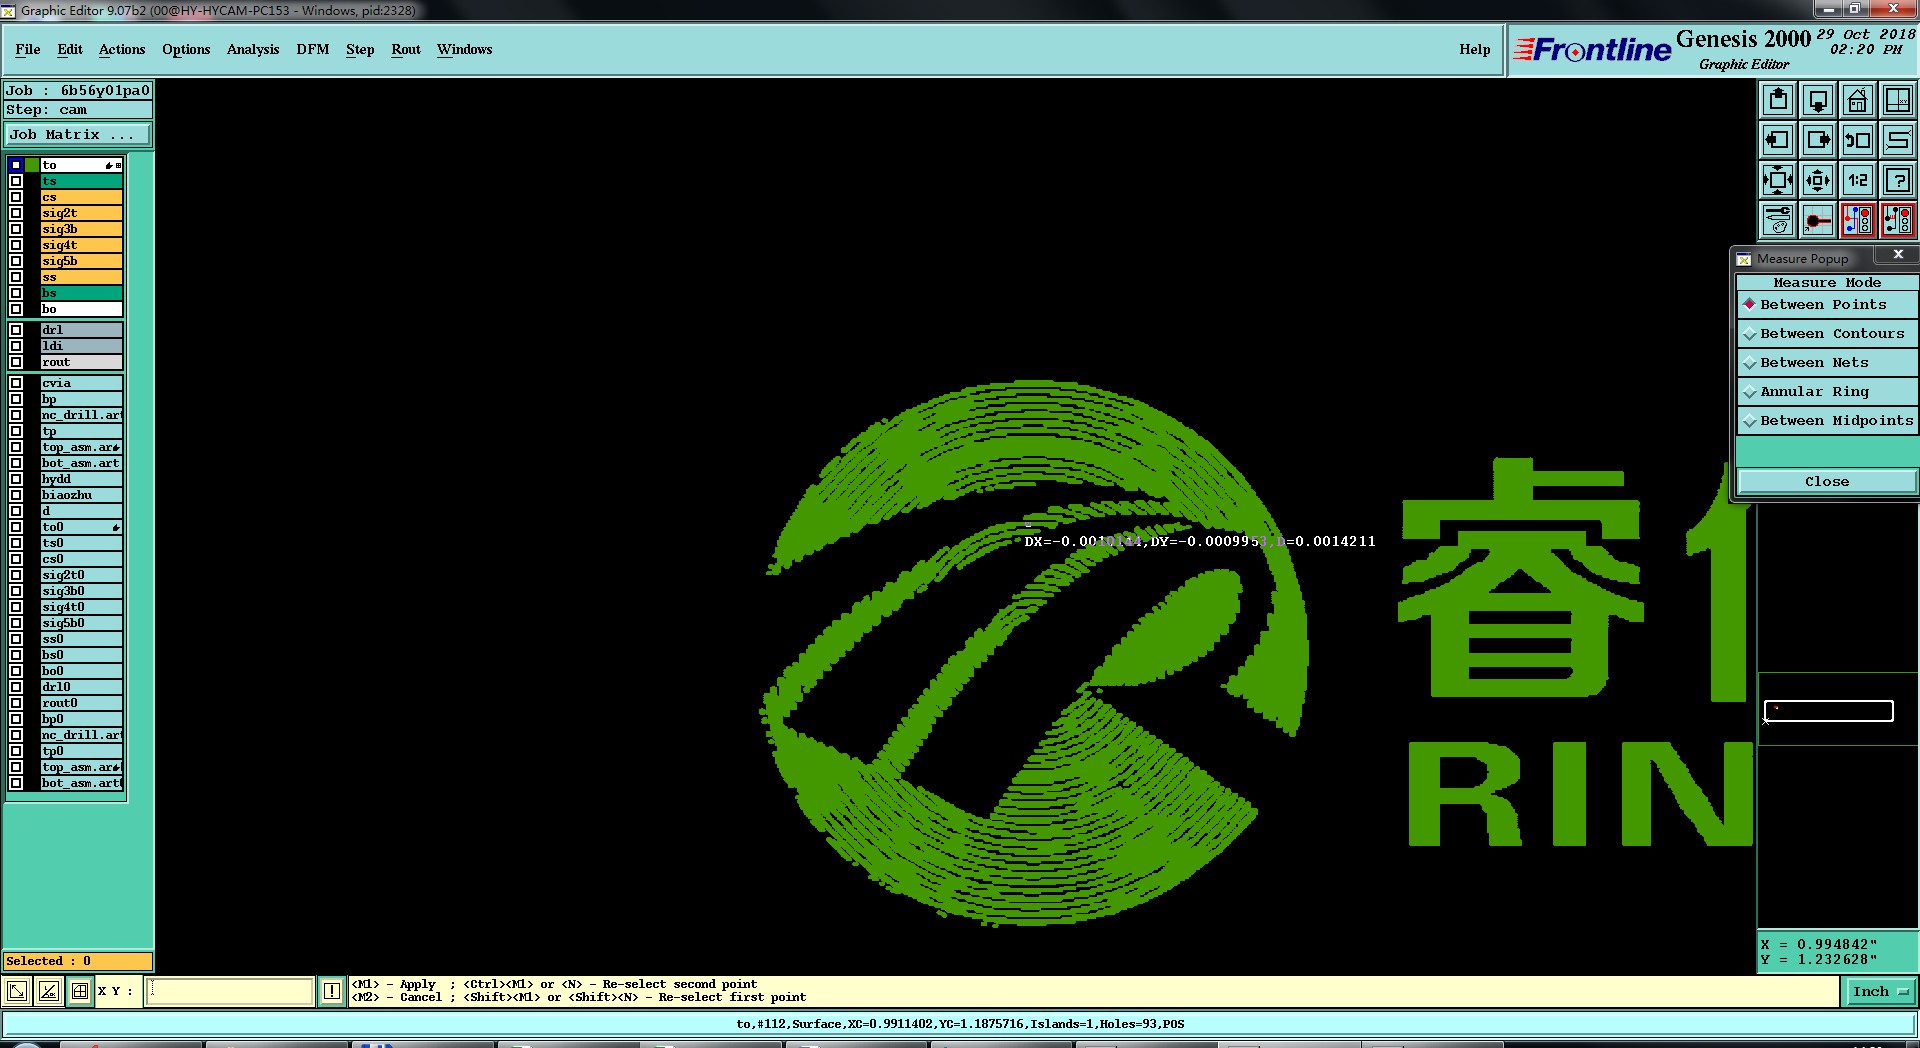
Task: Click the diagonal arrow coordinate icon
Action: point(17,991)
